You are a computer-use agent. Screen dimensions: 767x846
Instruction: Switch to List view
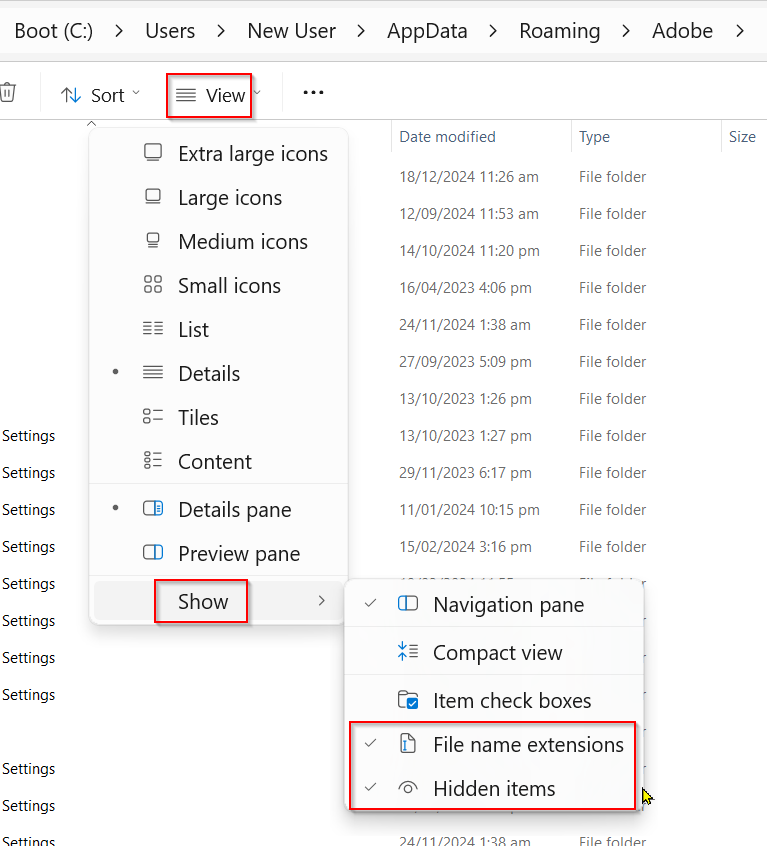pos(218,330)
